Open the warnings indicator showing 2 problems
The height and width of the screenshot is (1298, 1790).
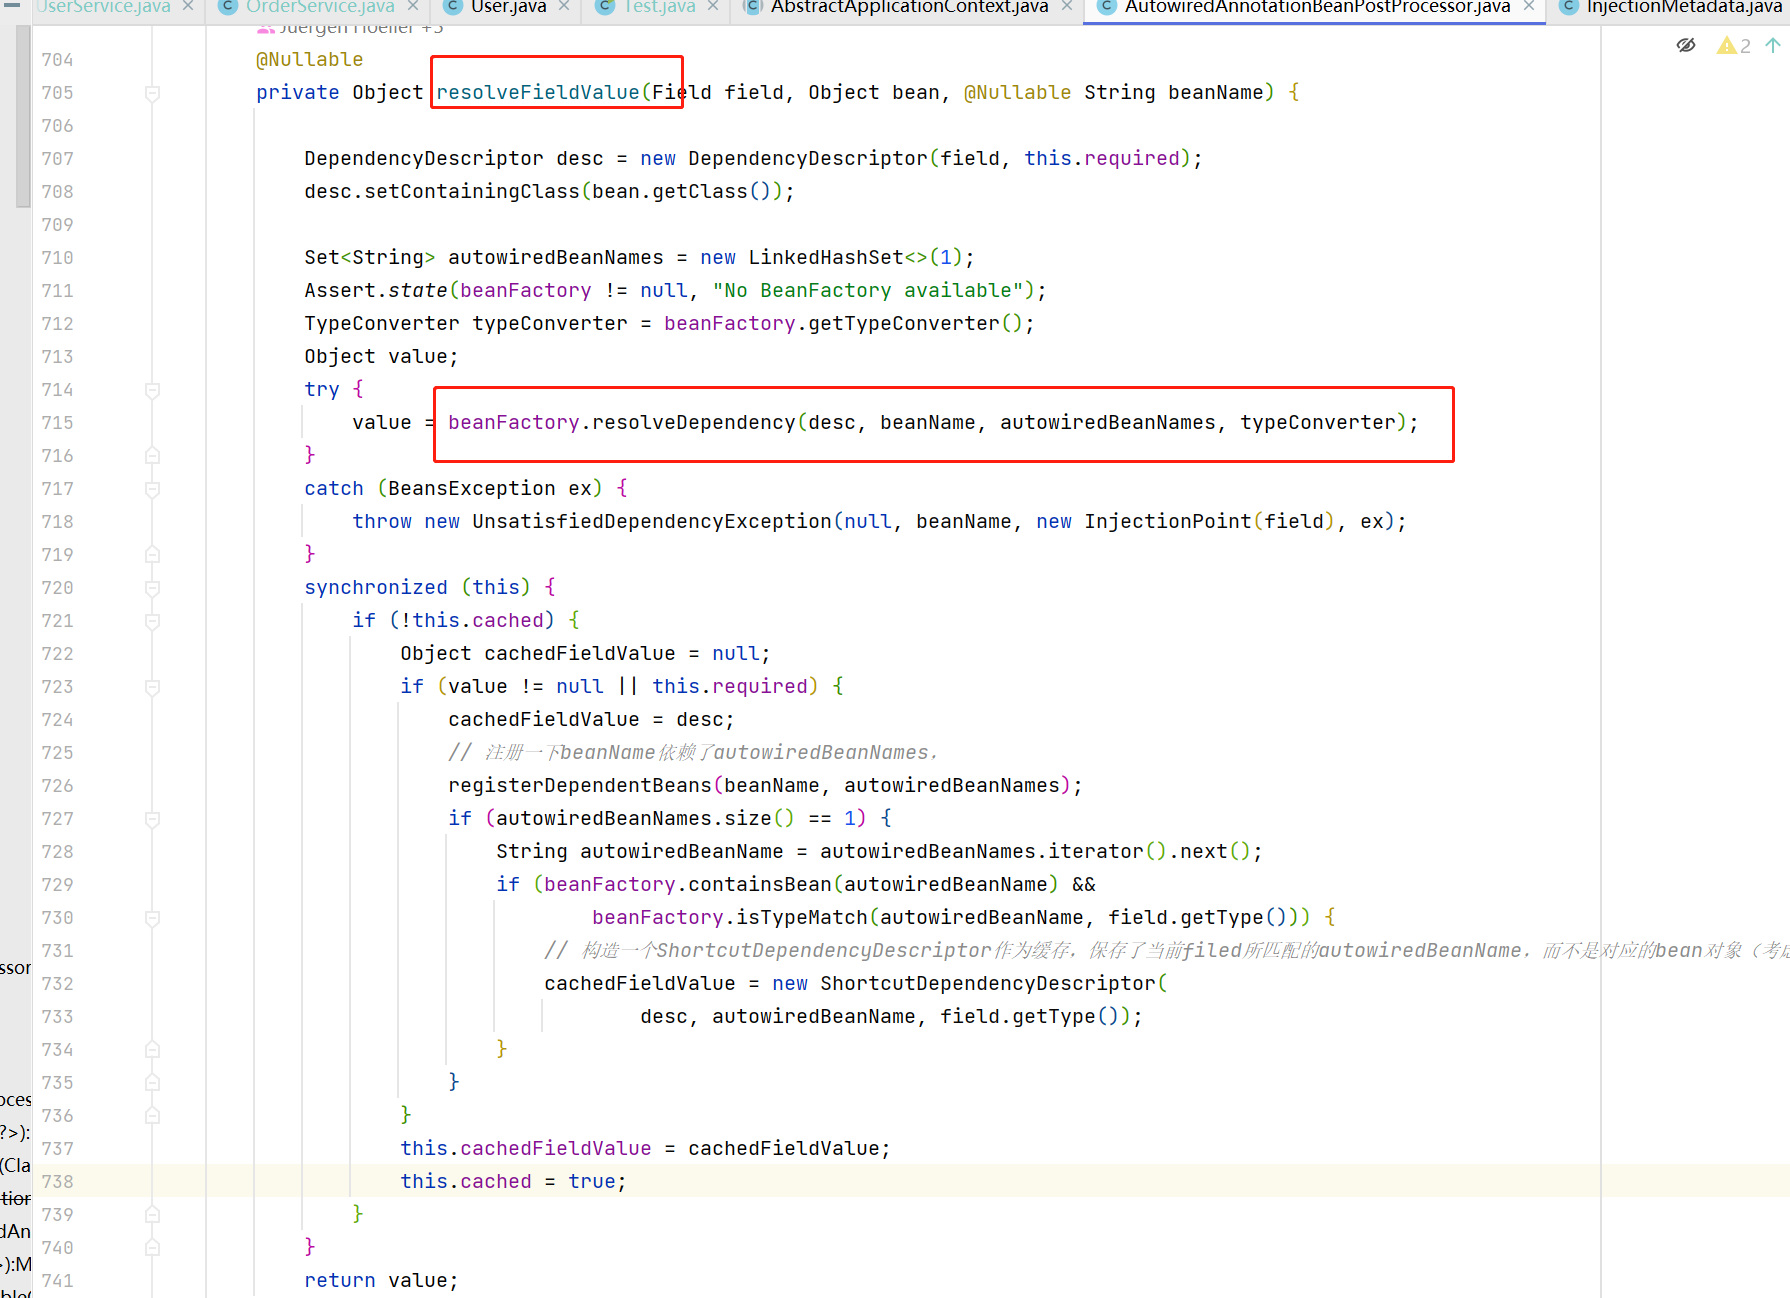click(x=1733, y=45)
